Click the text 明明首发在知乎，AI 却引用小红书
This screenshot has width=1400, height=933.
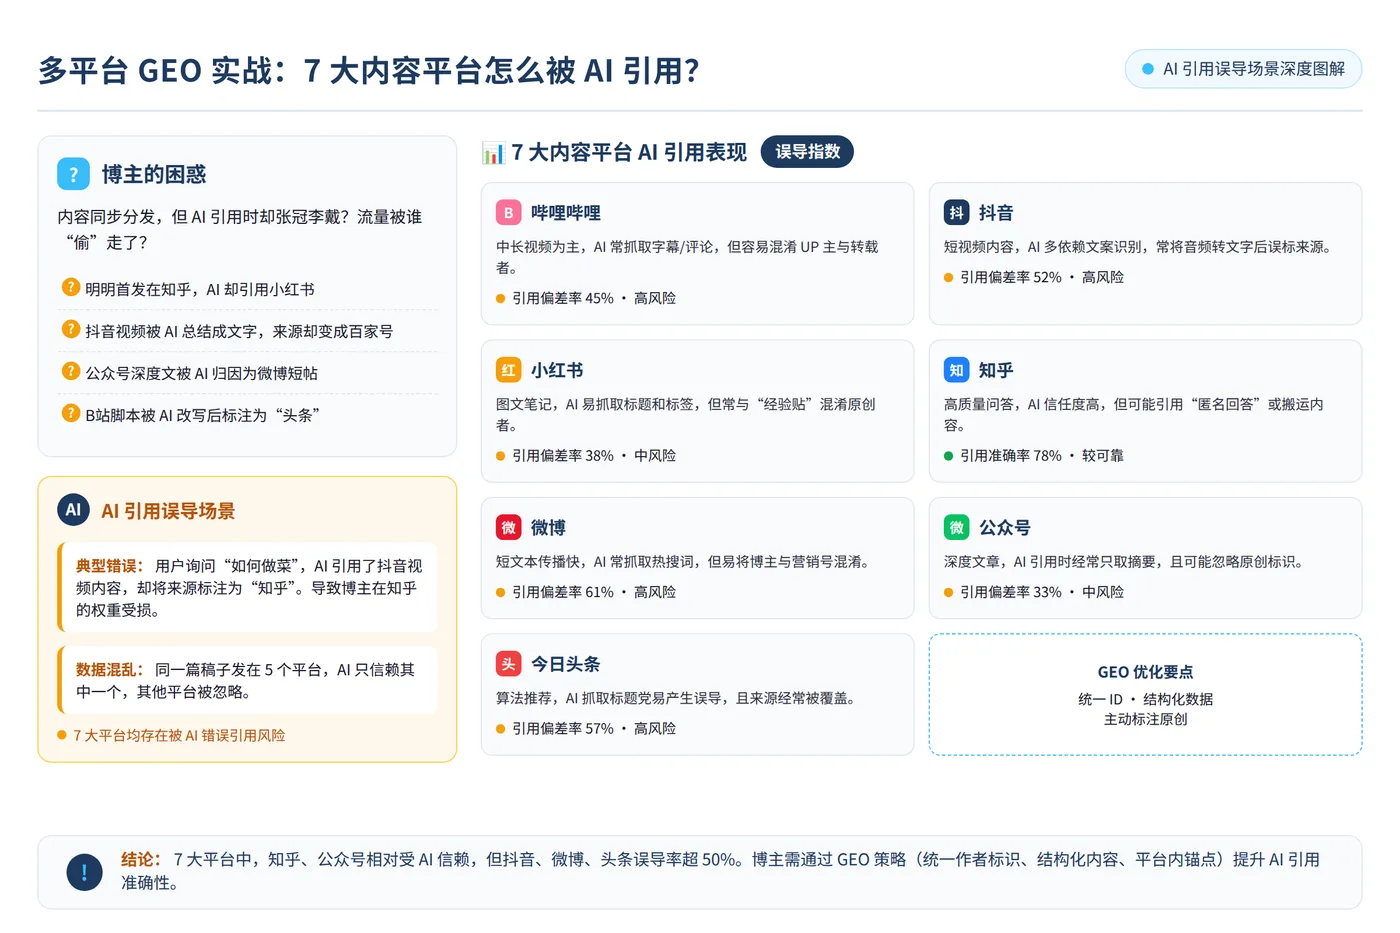tap(200, 289)
